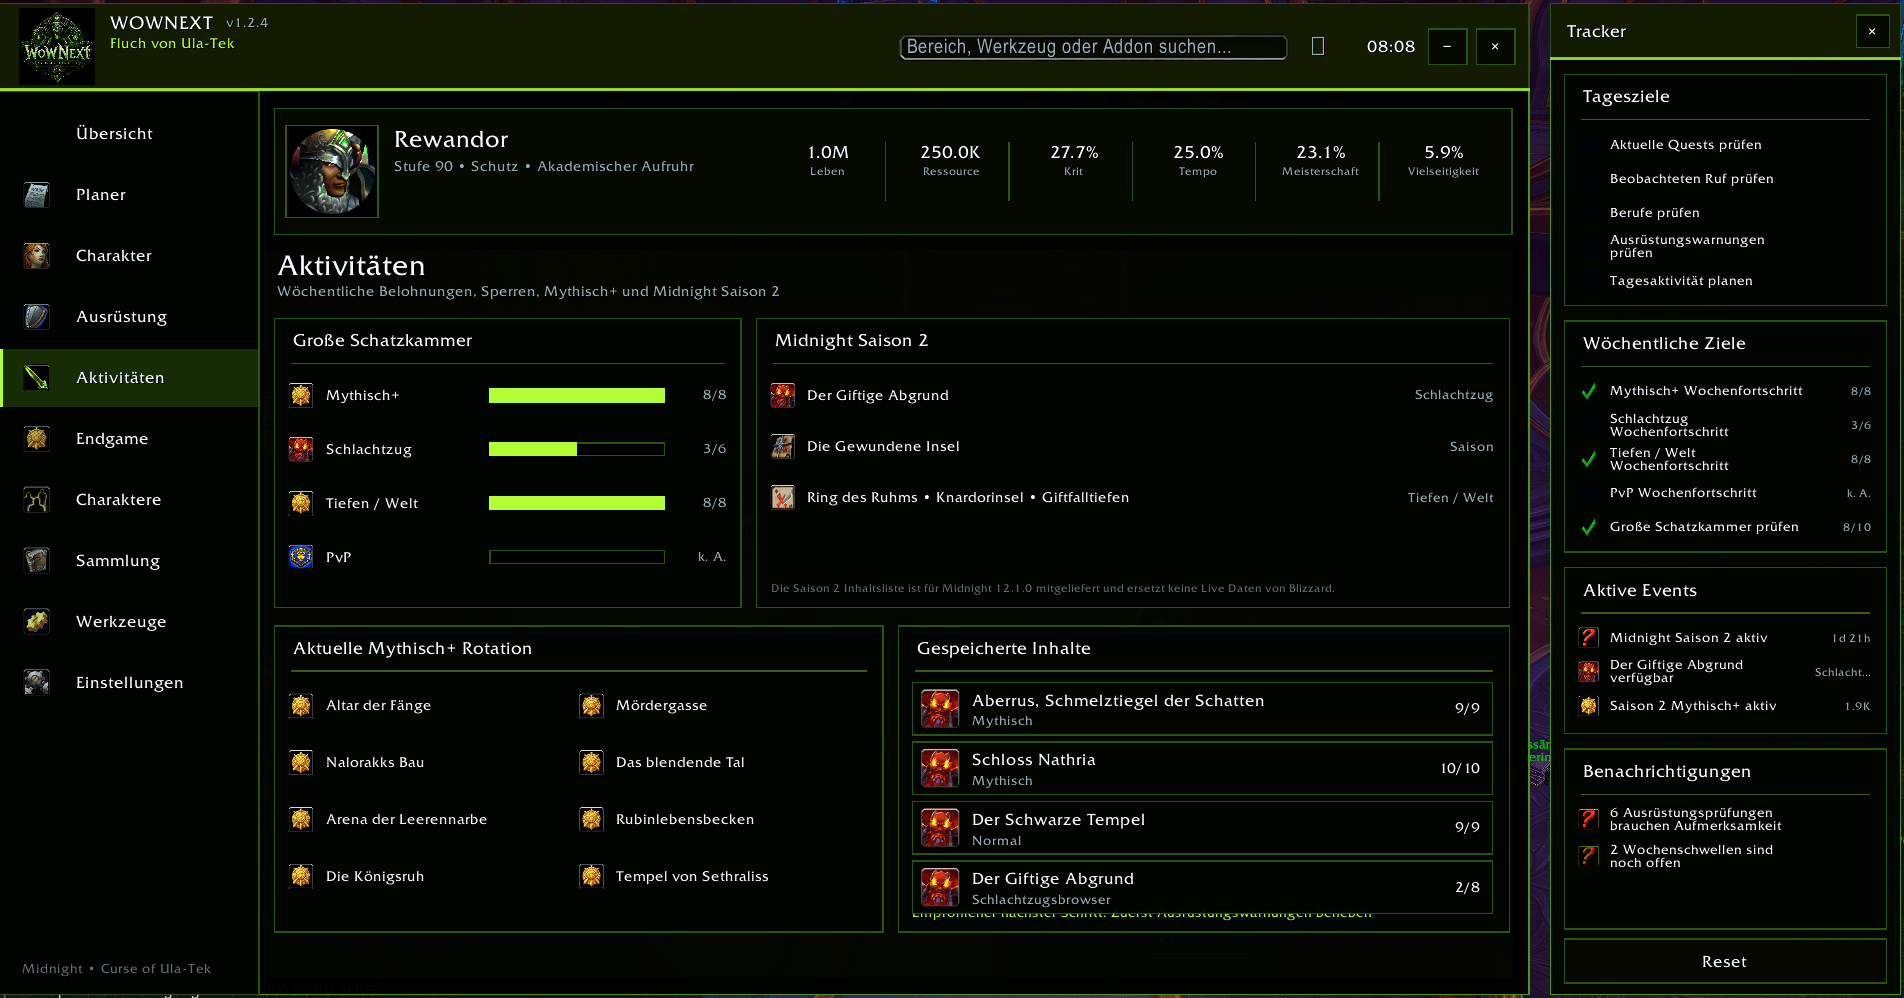Click the Mythisch+ vault icon
This screenshot has height=998, width=1904.
pyautogui.click(x=301, y=395)
